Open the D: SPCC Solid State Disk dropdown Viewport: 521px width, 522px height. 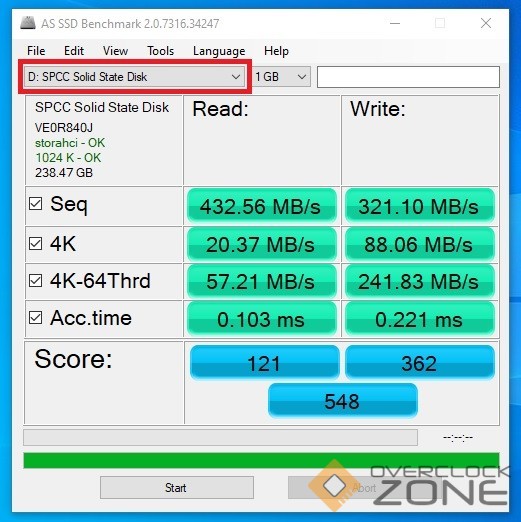(x=135, y=77)
